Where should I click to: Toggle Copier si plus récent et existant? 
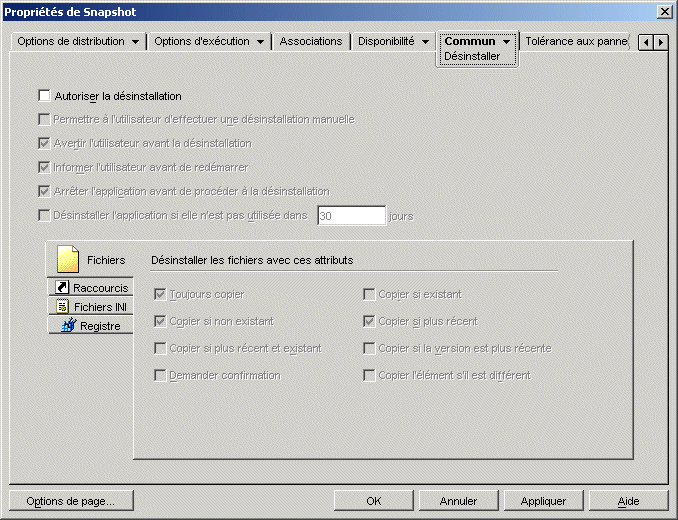click(x=160, y=348)
